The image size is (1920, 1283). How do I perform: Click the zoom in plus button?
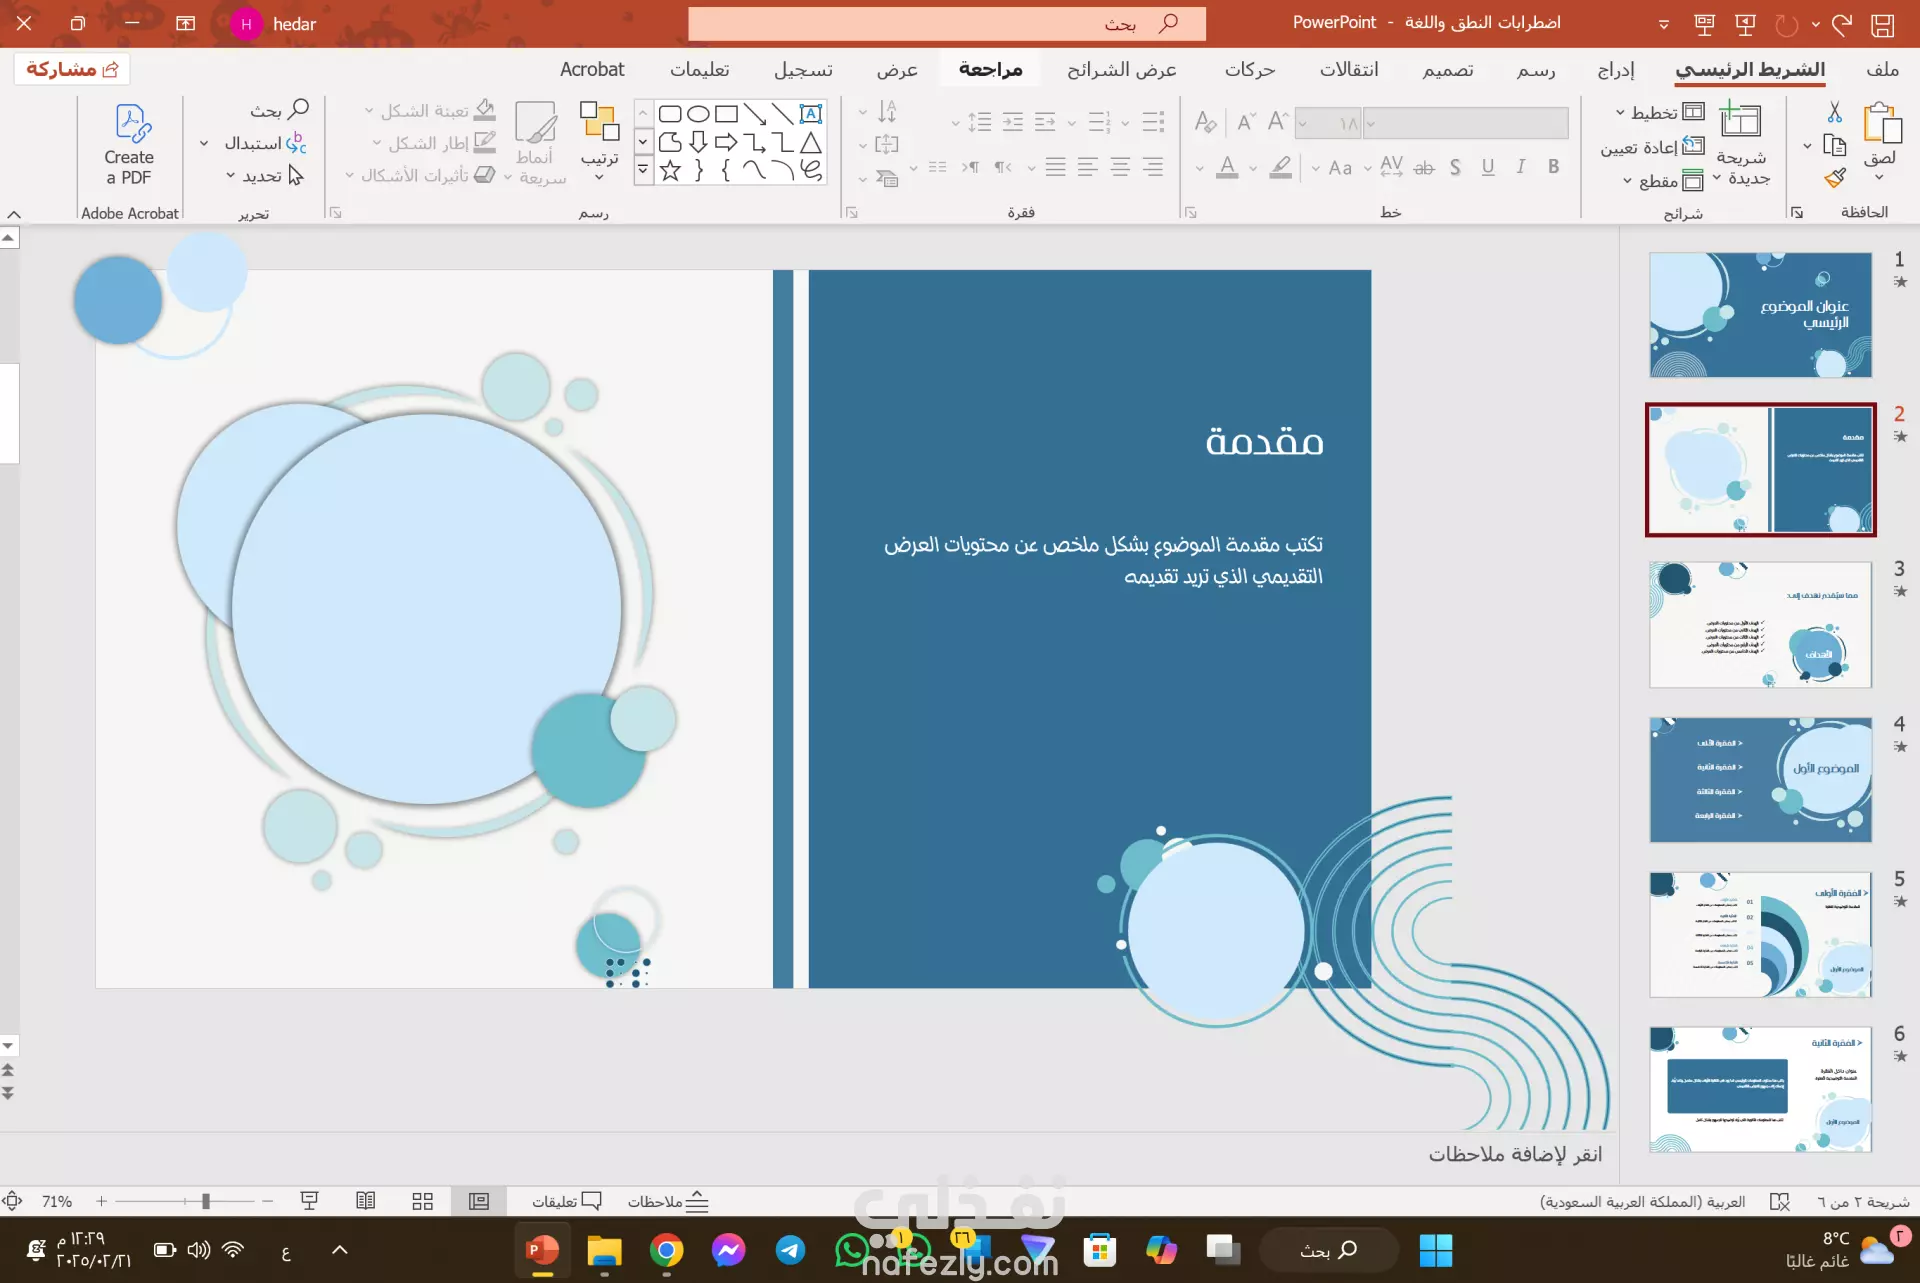101,1201
